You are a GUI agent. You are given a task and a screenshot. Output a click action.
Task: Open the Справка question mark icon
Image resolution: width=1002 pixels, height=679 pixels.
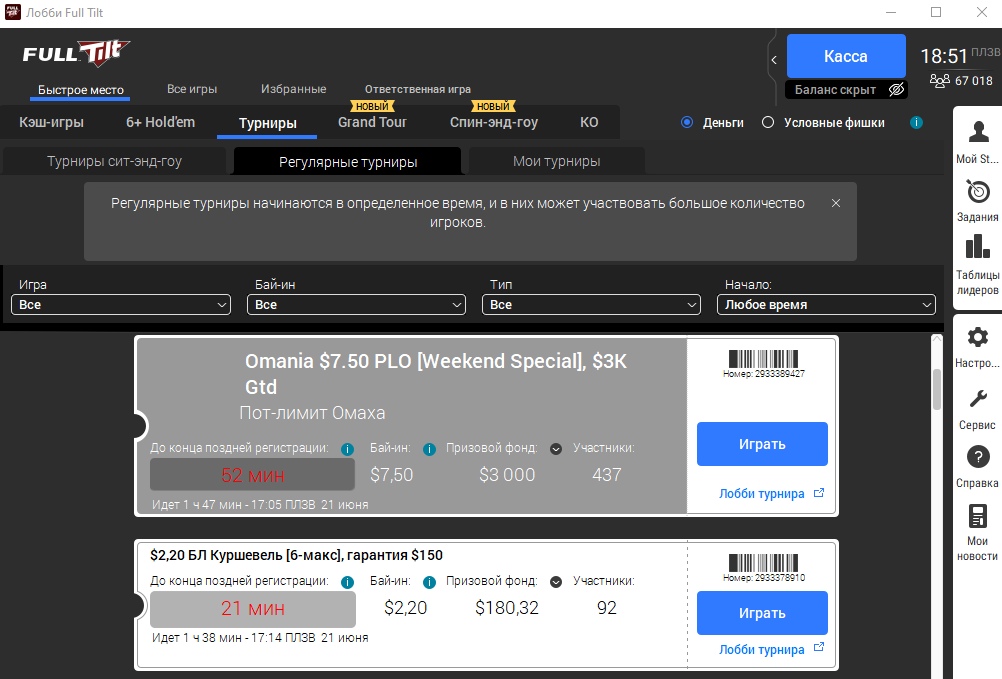coord(978,457)
